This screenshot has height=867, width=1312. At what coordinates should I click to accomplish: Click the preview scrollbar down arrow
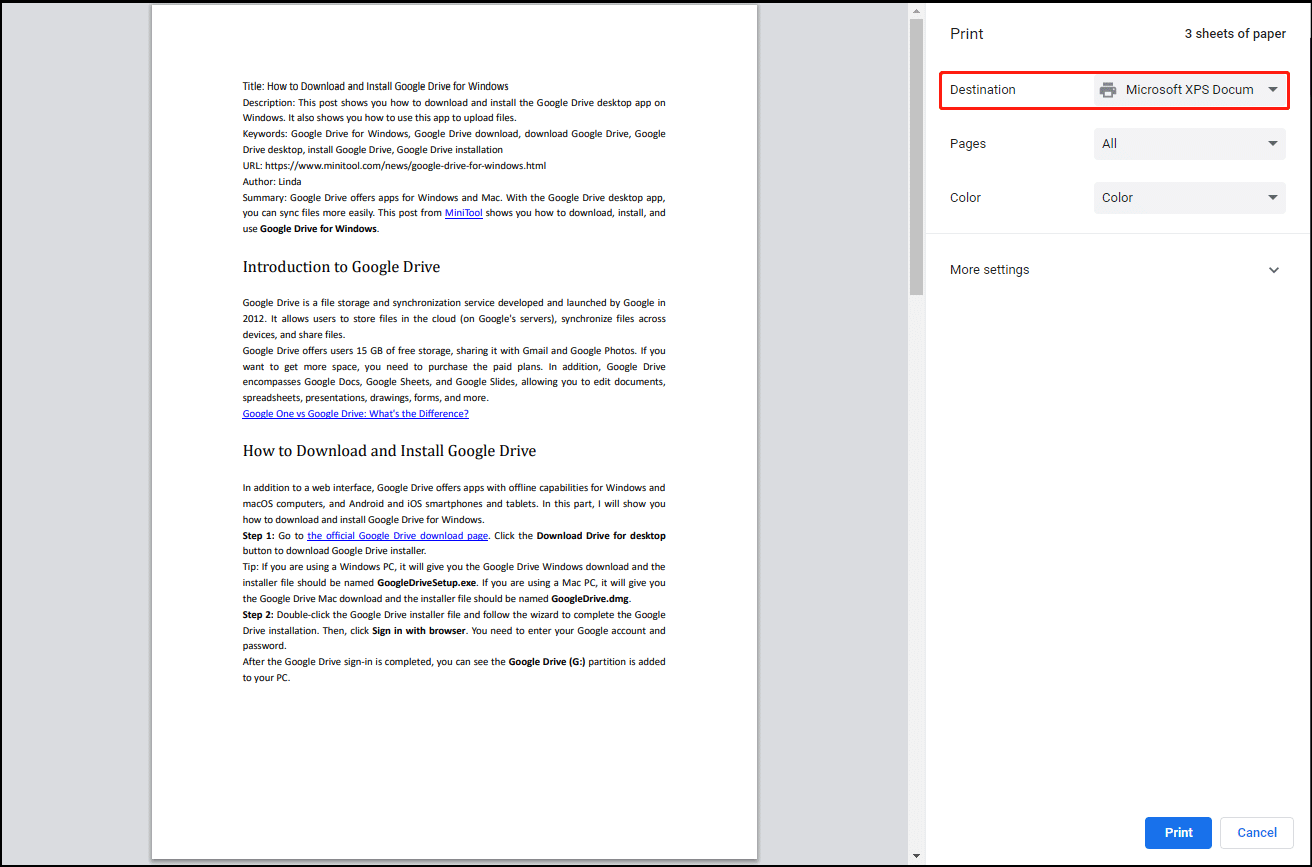[916, 856]
